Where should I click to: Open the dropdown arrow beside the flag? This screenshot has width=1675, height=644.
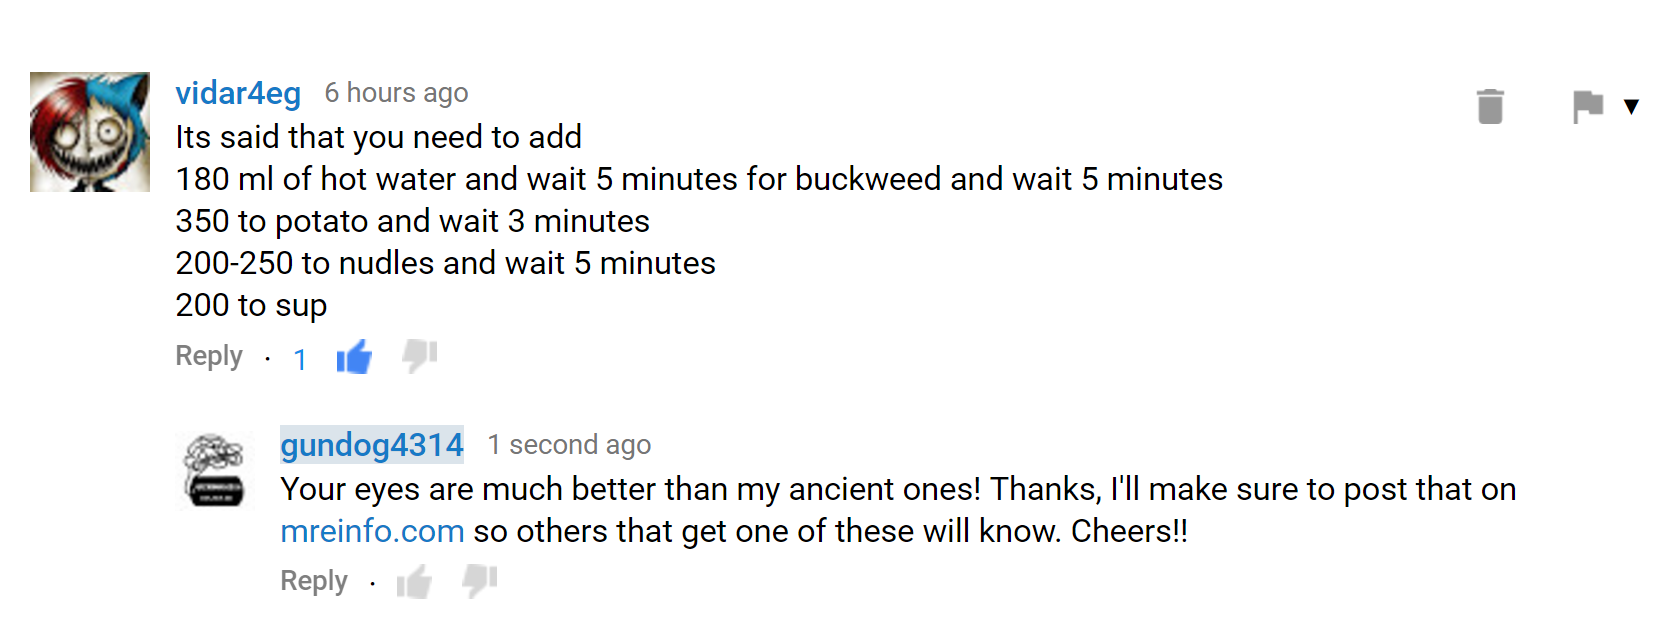pyautogui.click(x=1631, y=107)
